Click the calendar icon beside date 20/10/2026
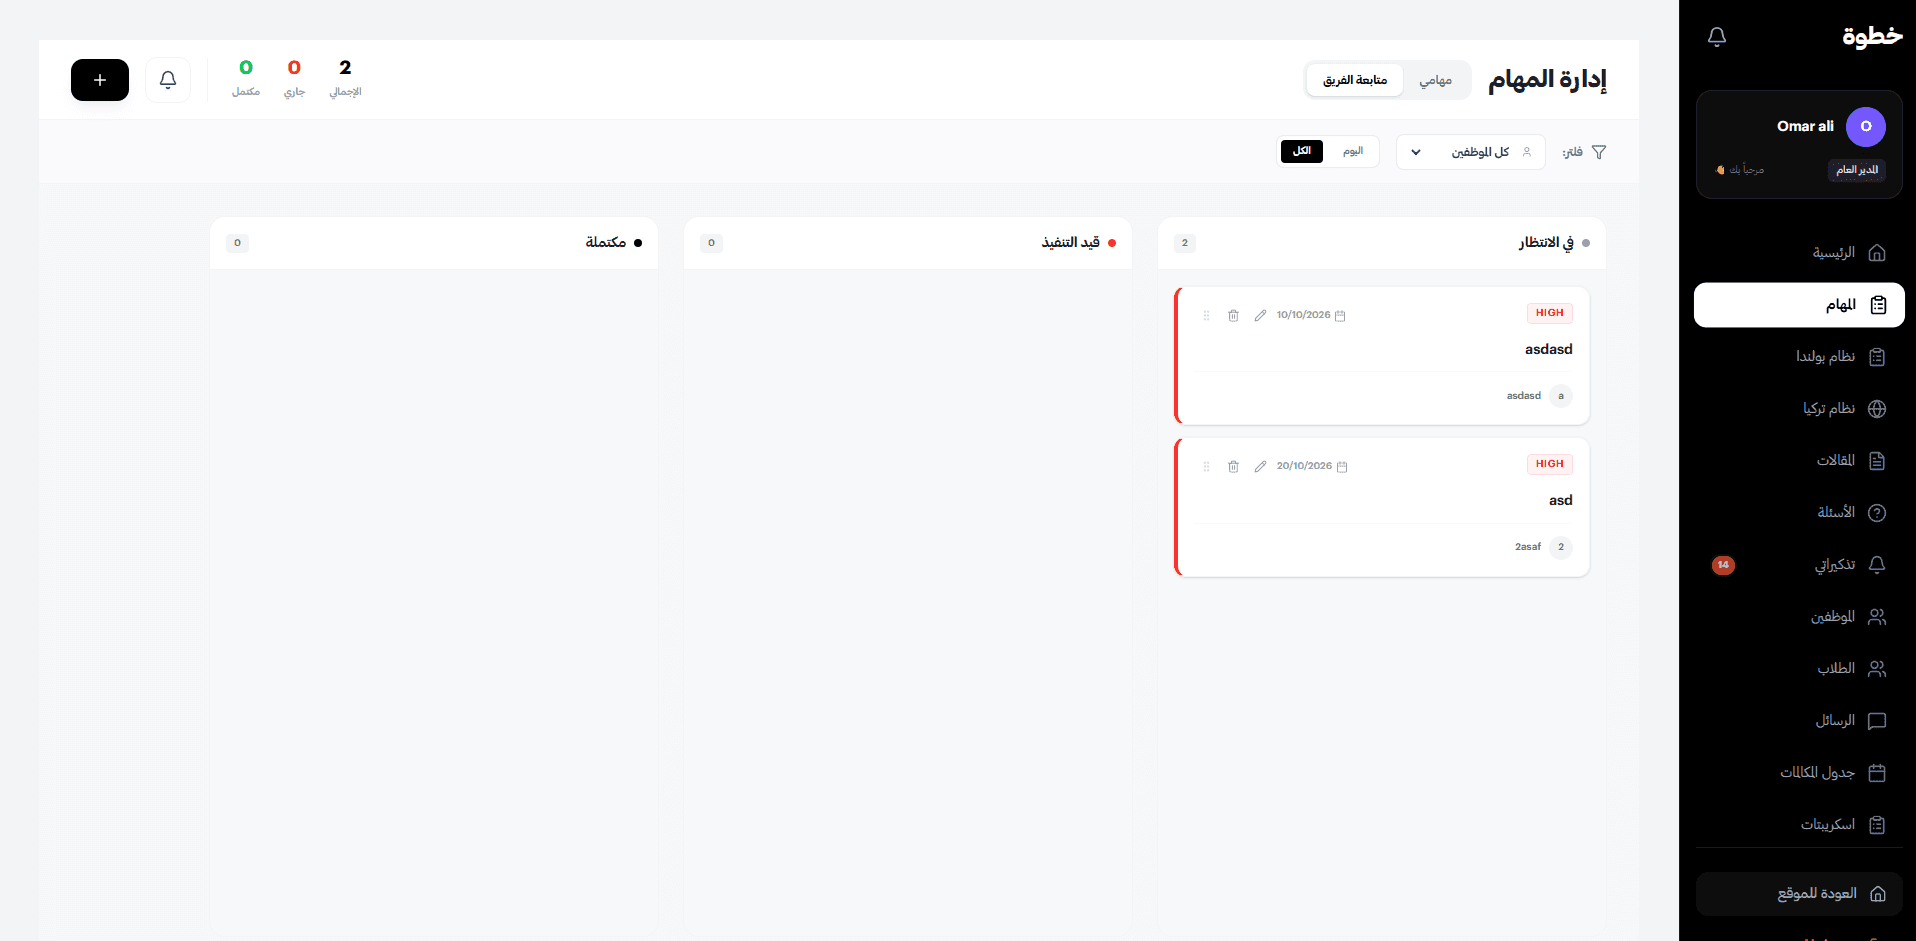This screenshot has width=1916, height=941. point(1342,466)
